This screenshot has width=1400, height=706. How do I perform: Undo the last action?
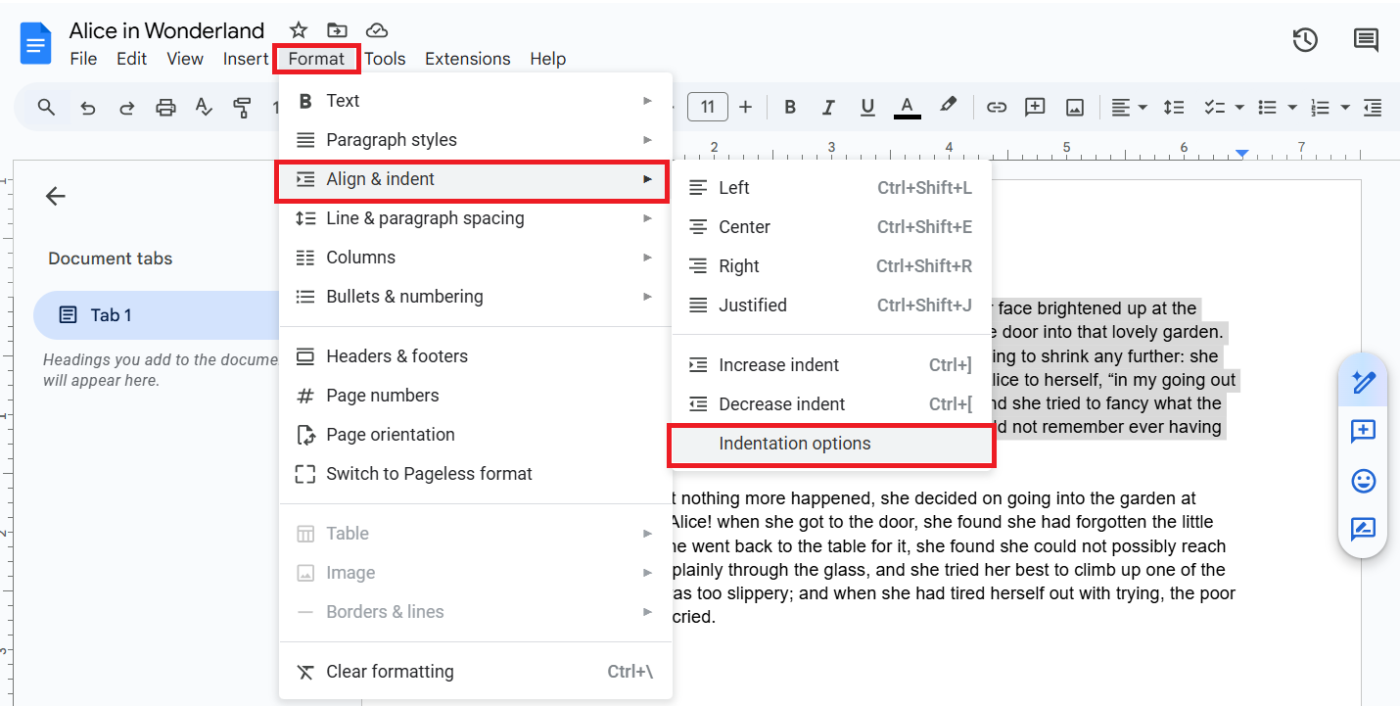coord(87,107)
